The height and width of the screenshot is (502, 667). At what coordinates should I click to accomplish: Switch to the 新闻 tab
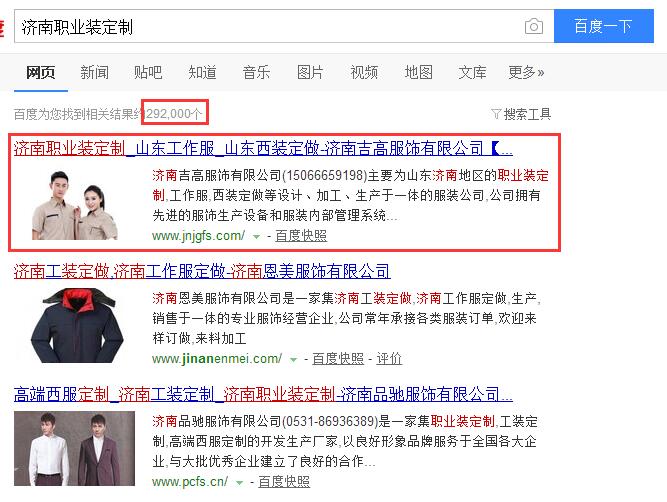pyautogui.click(x=94, y=72)
